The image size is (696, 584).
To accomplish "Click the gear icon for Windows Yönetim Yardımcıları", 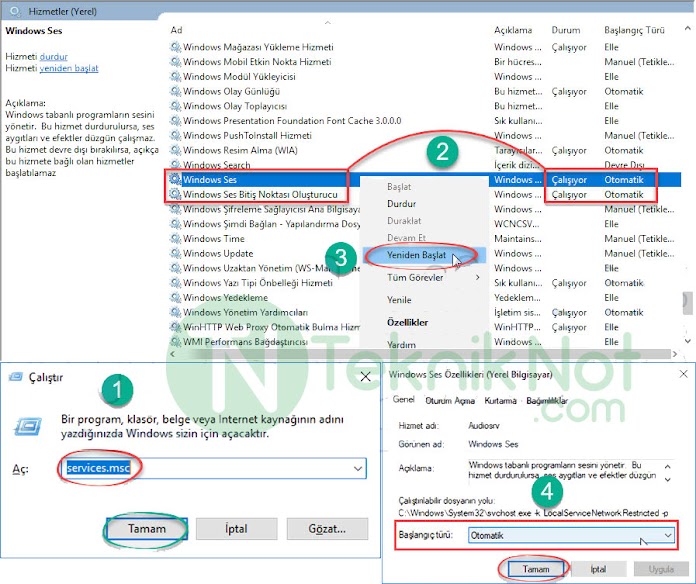I will coord(176,312).
